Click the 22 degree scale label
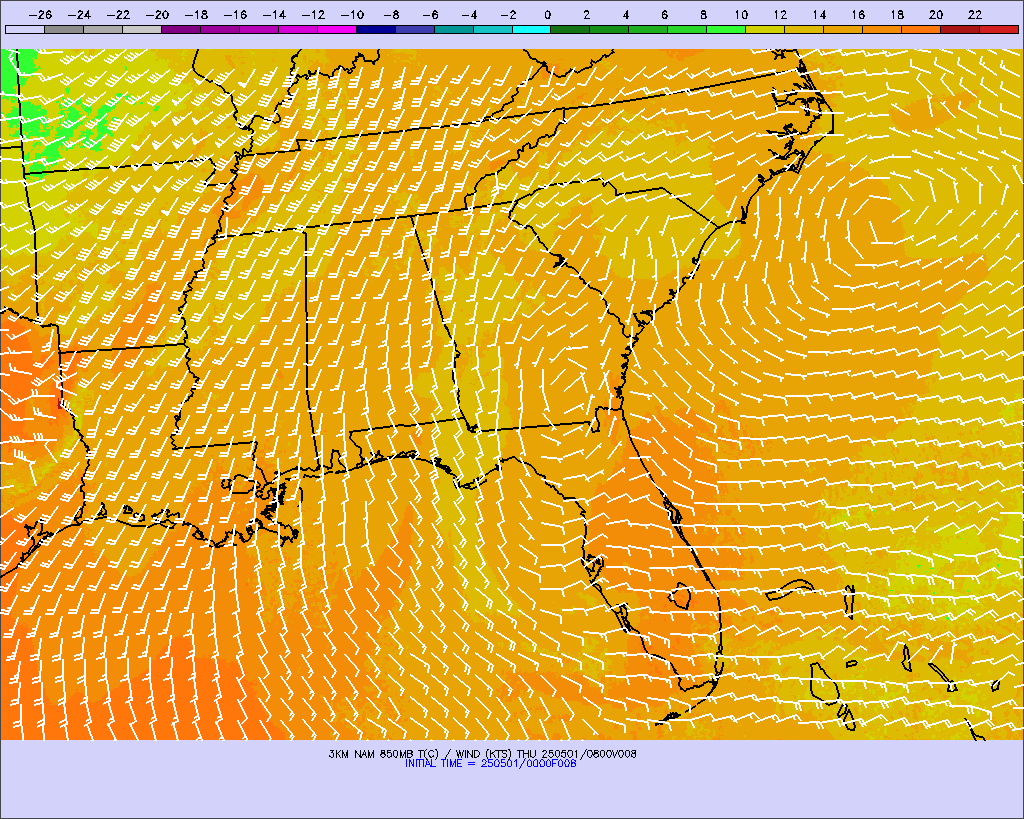 (975, 14)
